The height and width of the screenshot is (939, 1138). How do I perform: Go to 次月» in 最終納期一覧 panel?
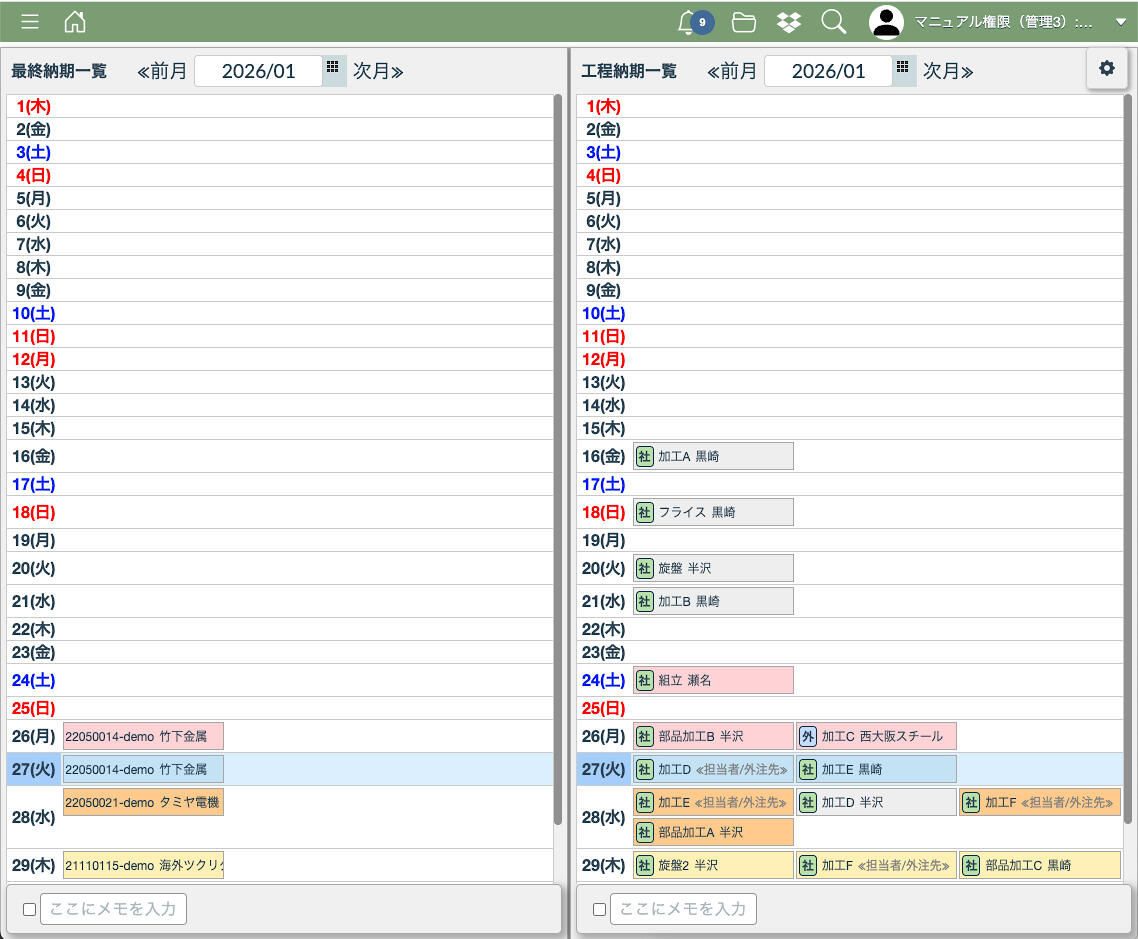click(x=378, y=71)
